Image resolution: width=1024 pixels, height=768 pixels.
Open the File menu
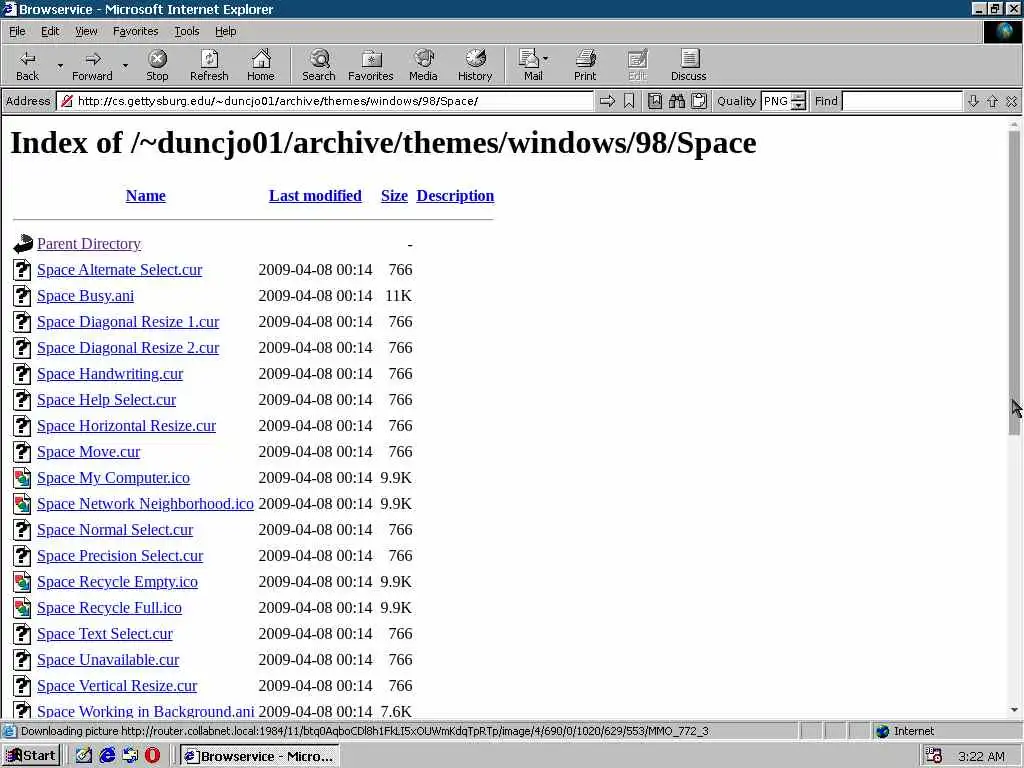point(17,31)
